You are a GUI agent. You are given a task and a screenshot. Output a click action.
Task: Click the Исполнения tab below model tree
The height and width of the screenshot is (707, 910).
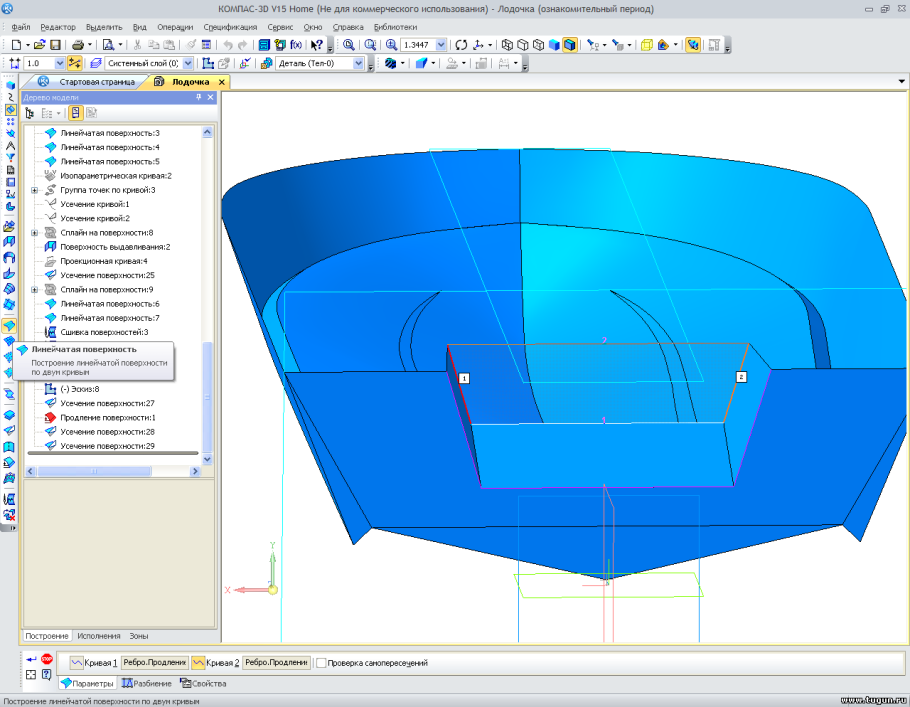click(100, 636)
